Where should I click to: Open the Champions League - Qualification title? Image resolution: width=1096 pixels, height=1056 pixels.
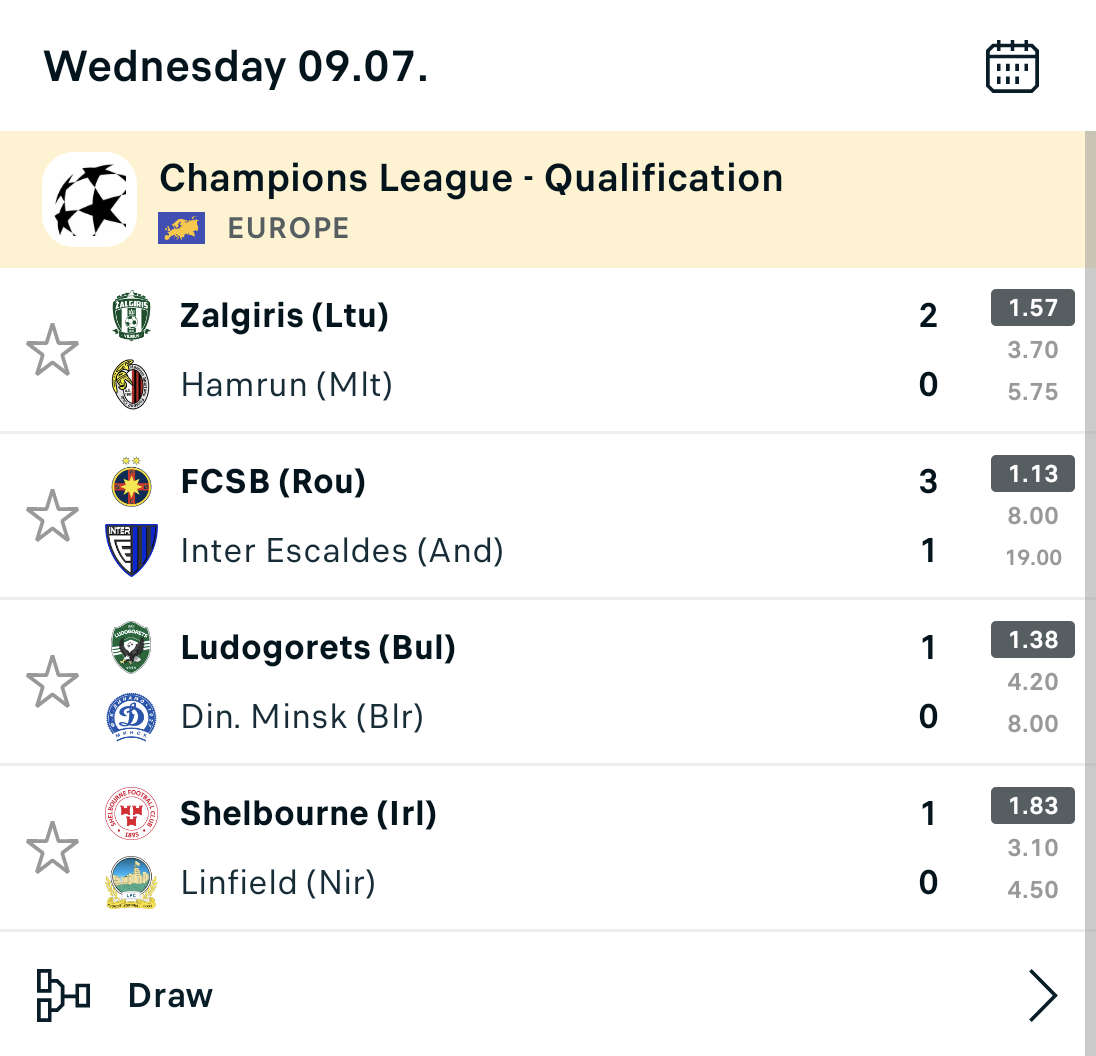[x=471, y=178]
